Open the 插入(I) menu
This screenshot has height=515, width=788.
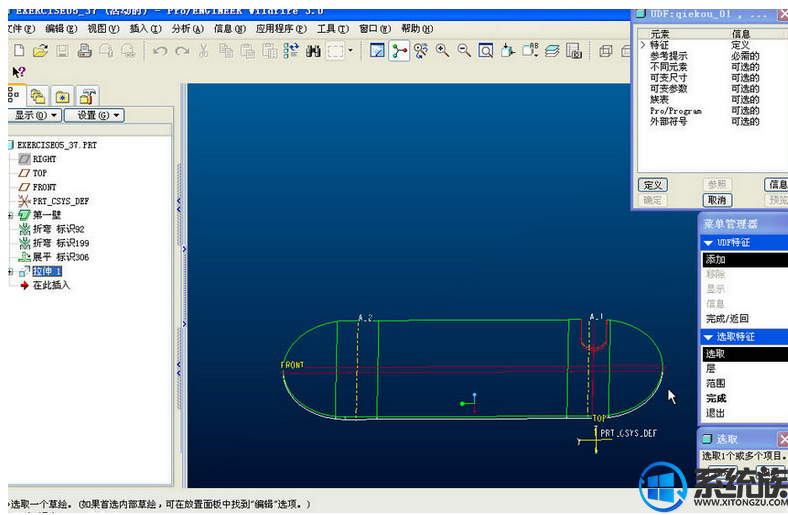146,29
